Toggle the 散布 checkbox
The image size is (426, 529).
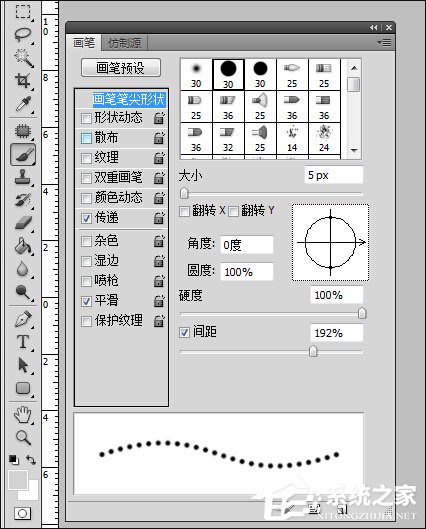point(86,138)
